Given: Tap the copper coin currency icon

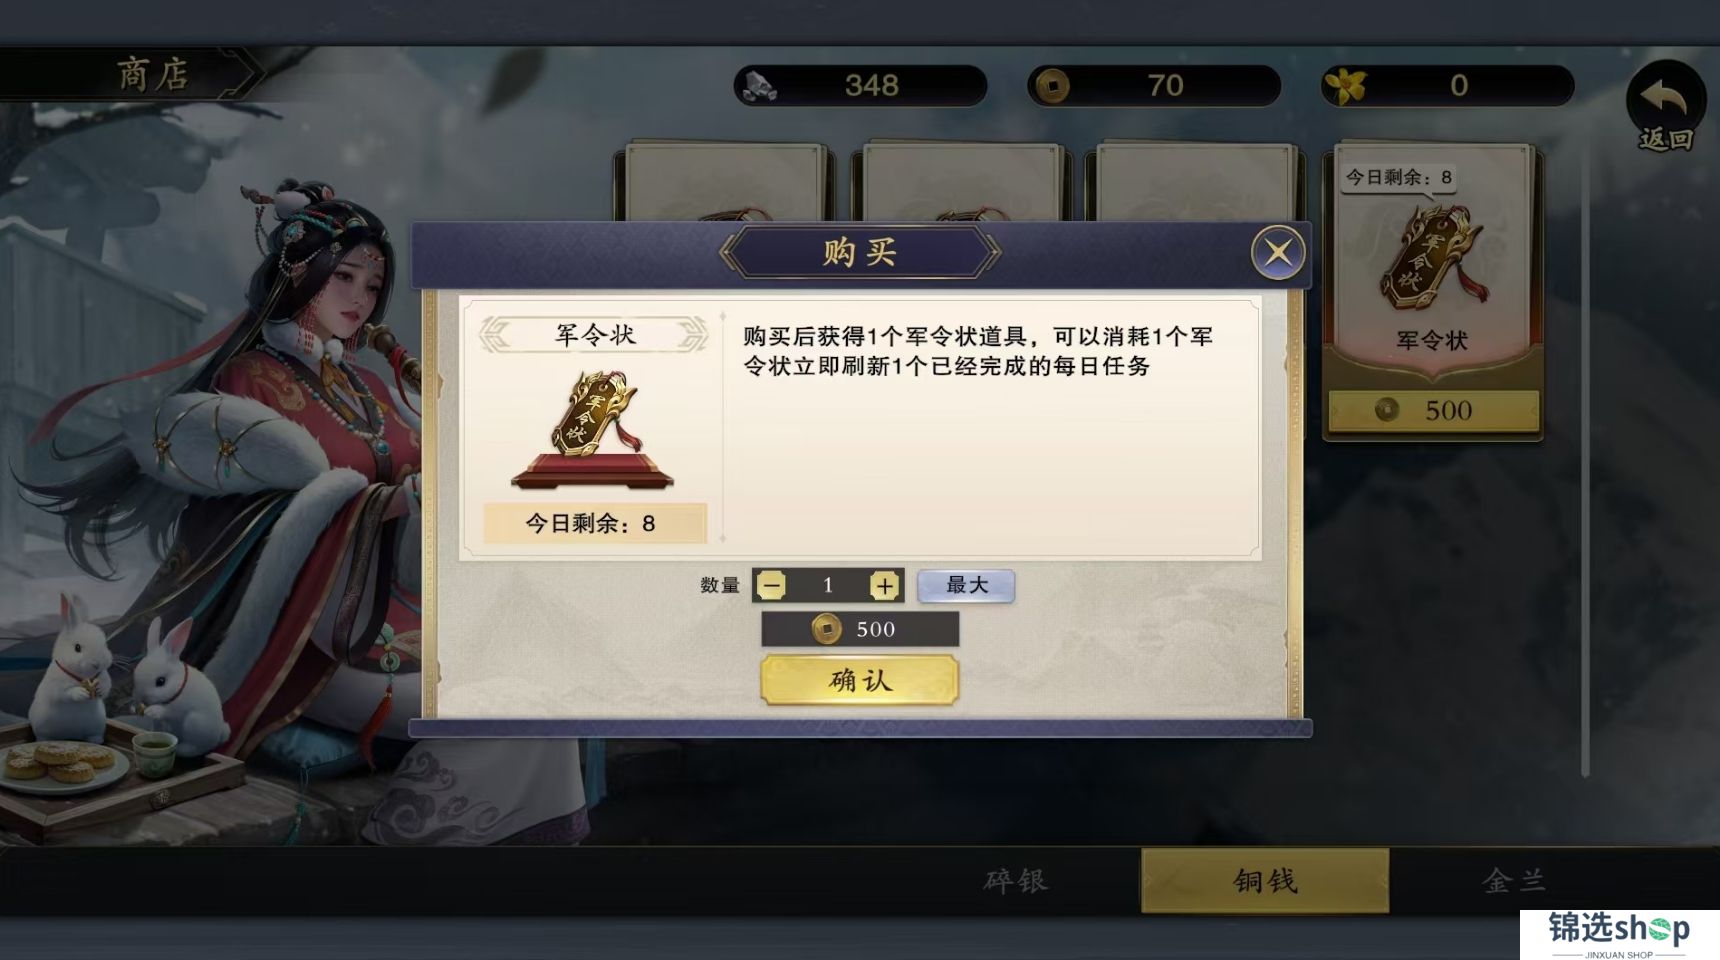Looking at the screenshot, I should tap(1051, 86).
